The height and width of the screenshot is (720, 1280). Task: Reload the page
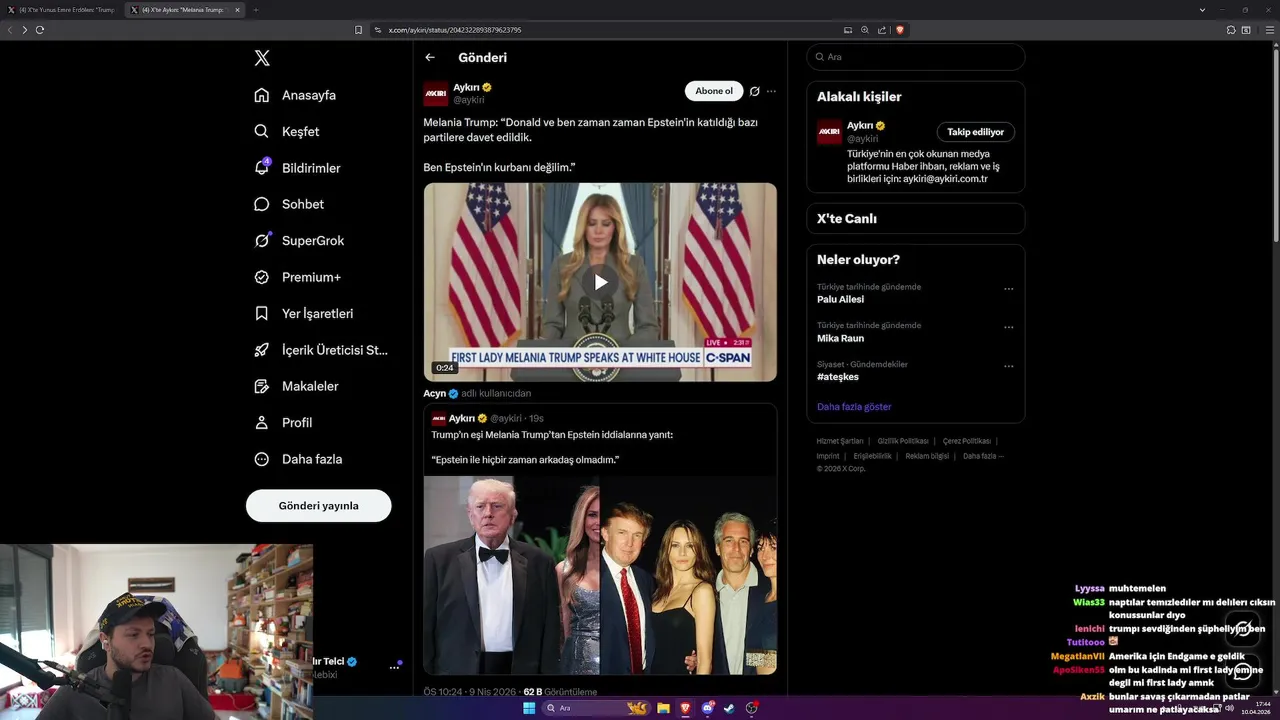click(x=40, y=30)
